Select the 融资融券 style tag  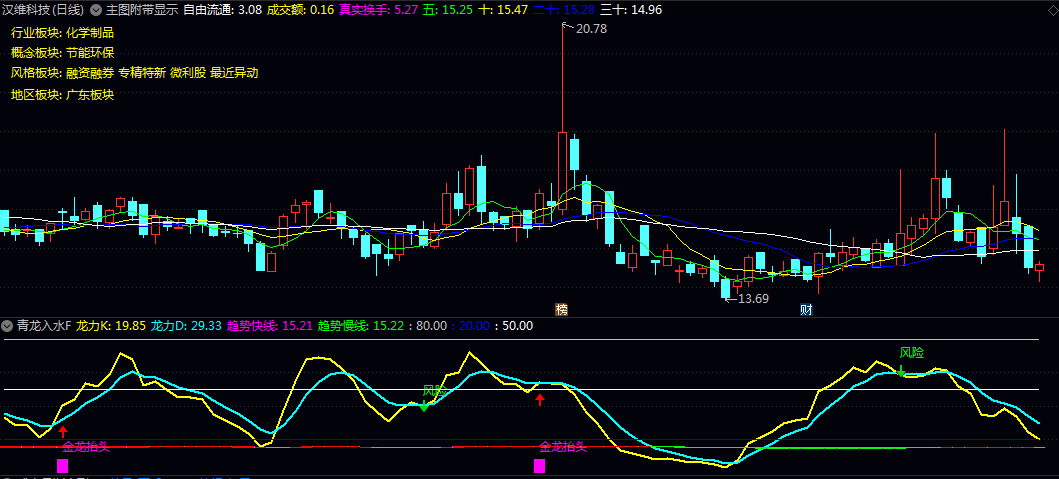(x=90, y=73)
